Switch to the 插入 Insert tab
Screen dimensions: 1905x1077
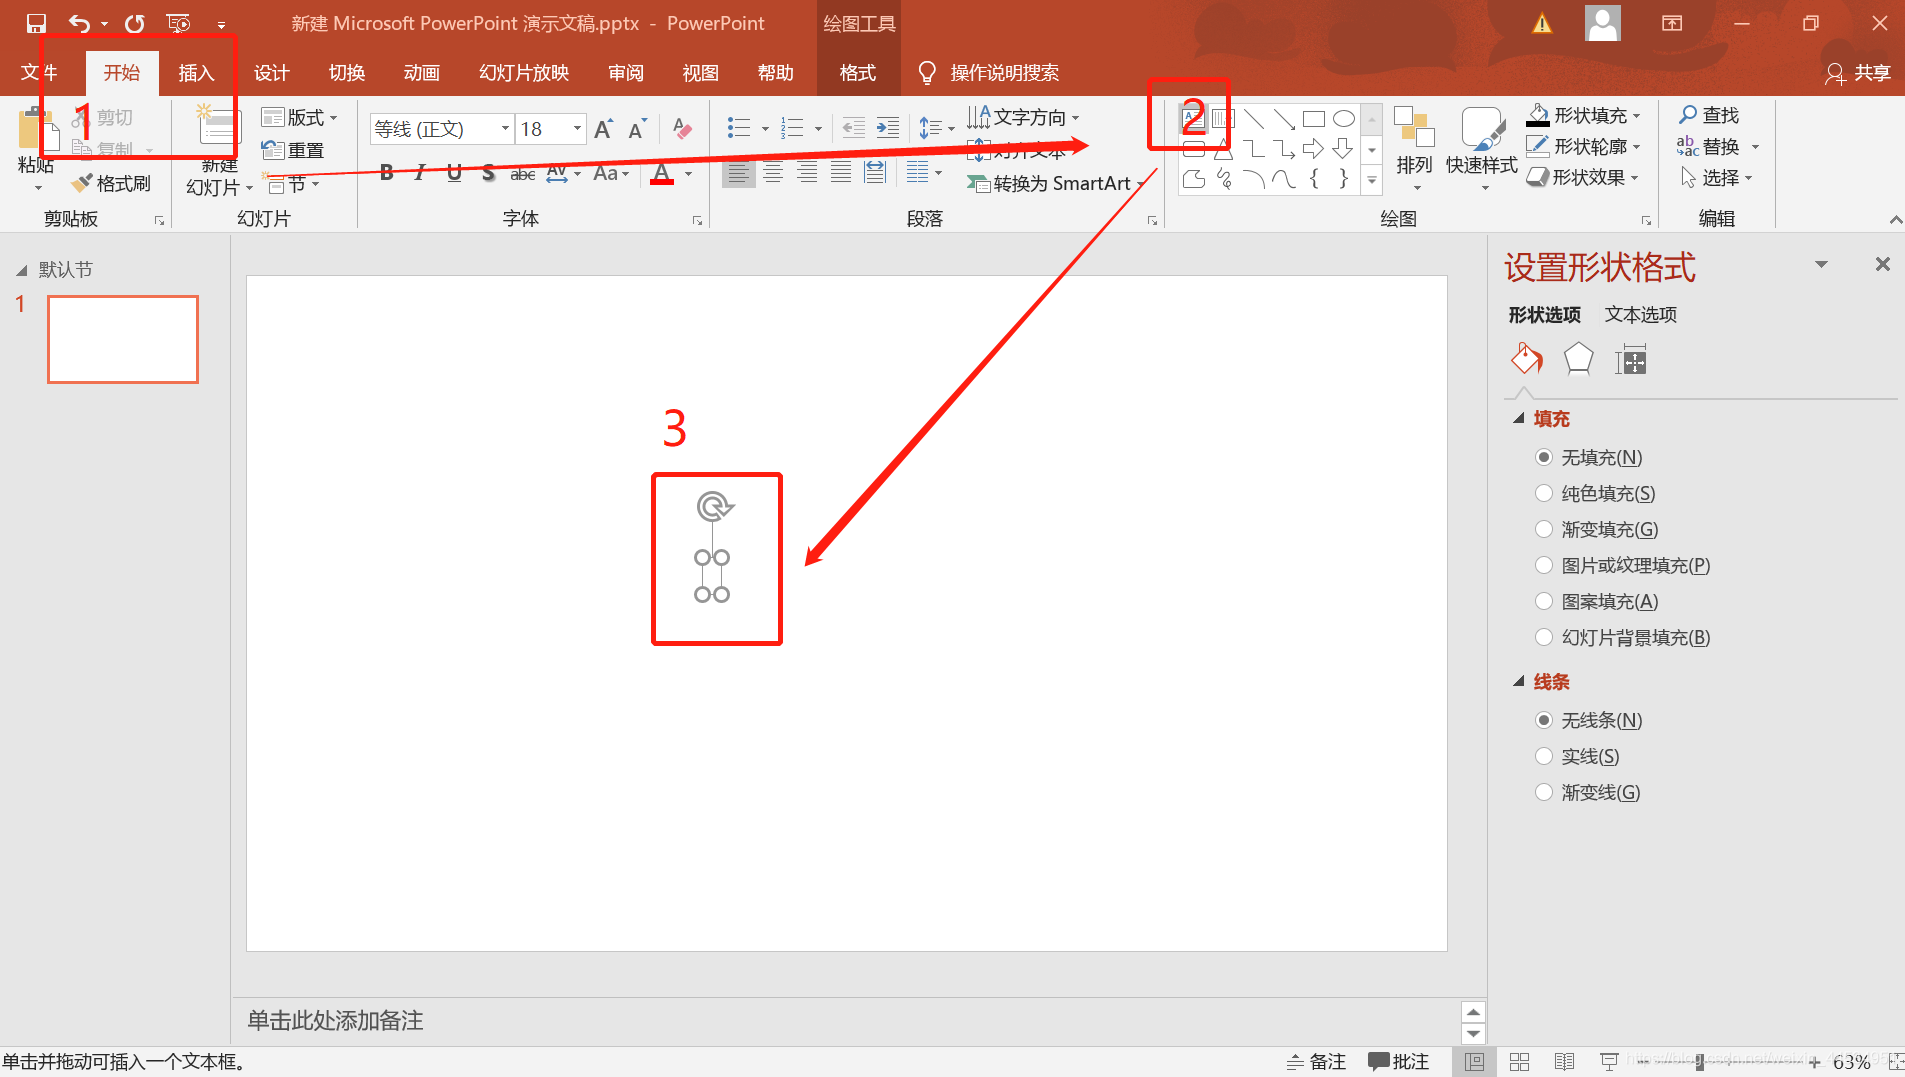[196, 72]
